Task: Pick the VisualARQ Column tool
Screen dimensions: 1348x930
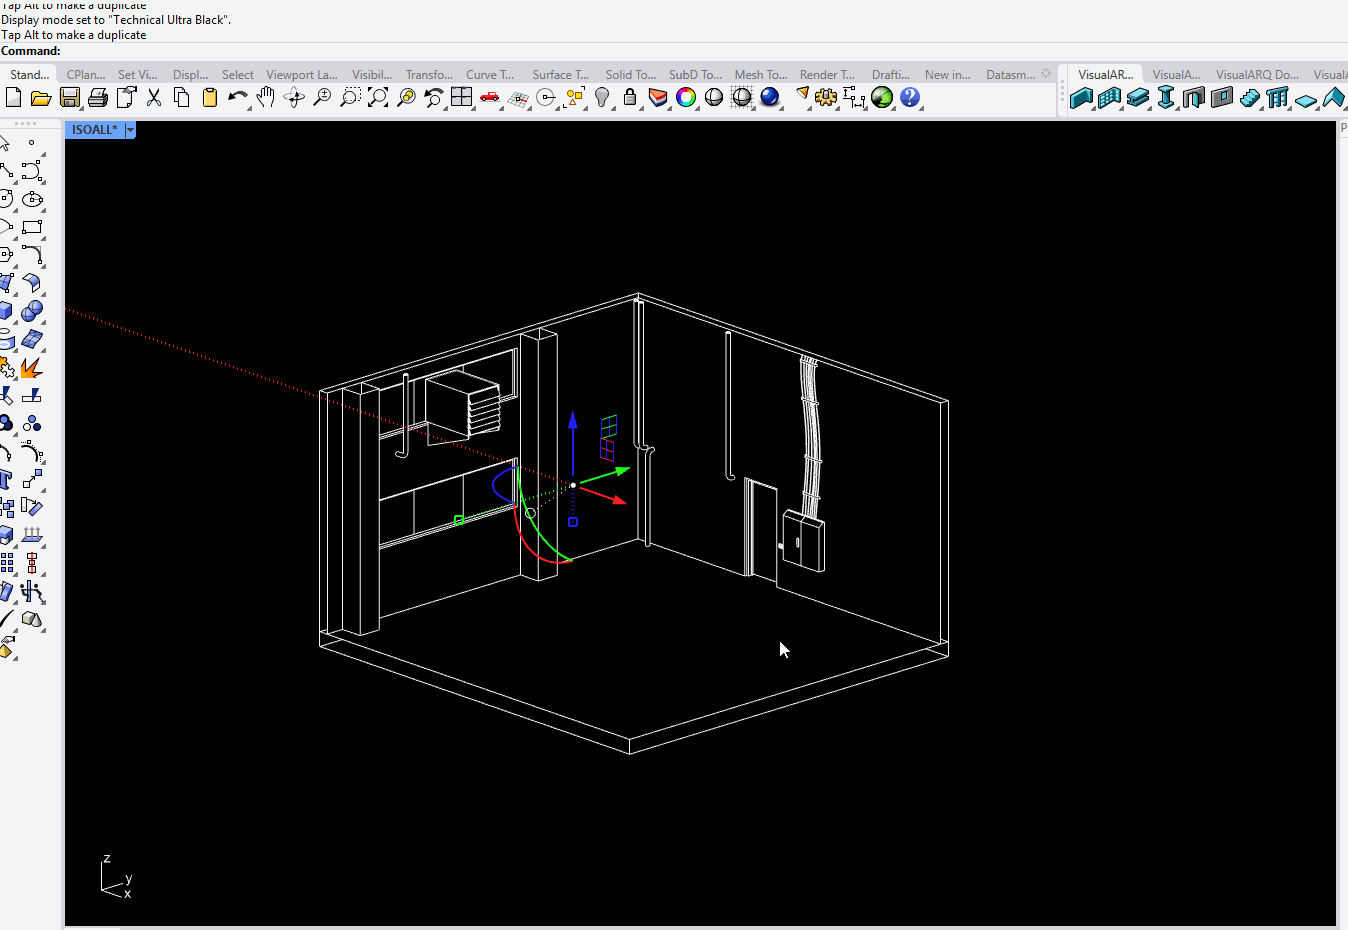Action: 1166,98
